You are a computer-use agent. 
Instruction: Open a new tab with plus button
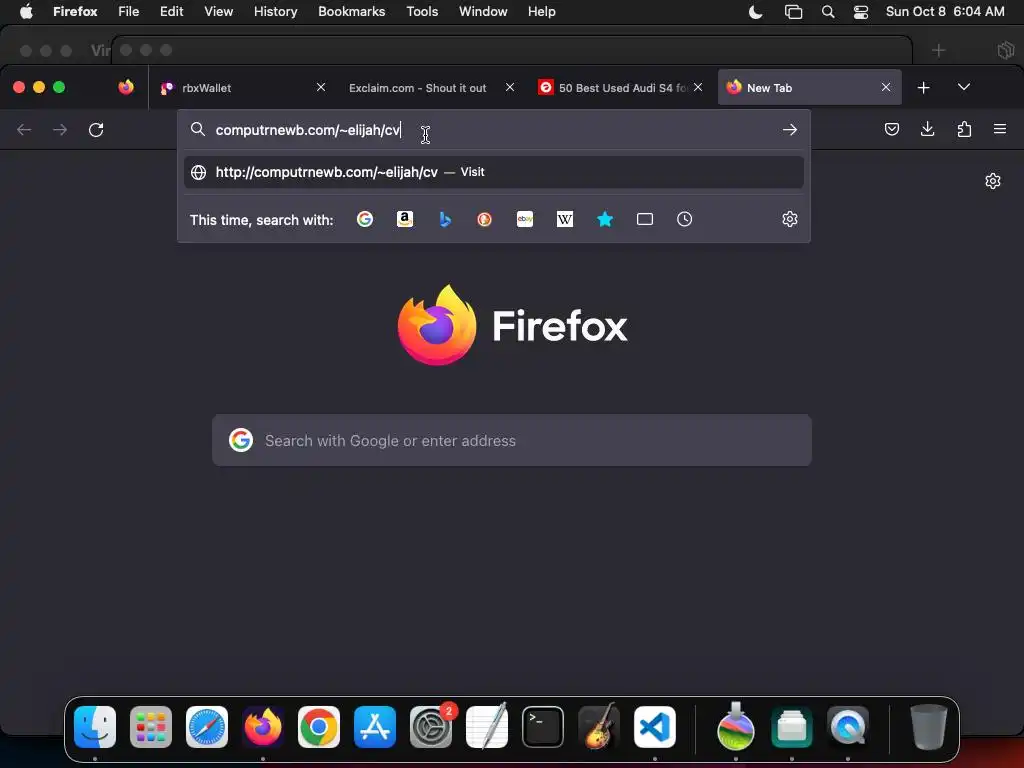coord(923,88)
